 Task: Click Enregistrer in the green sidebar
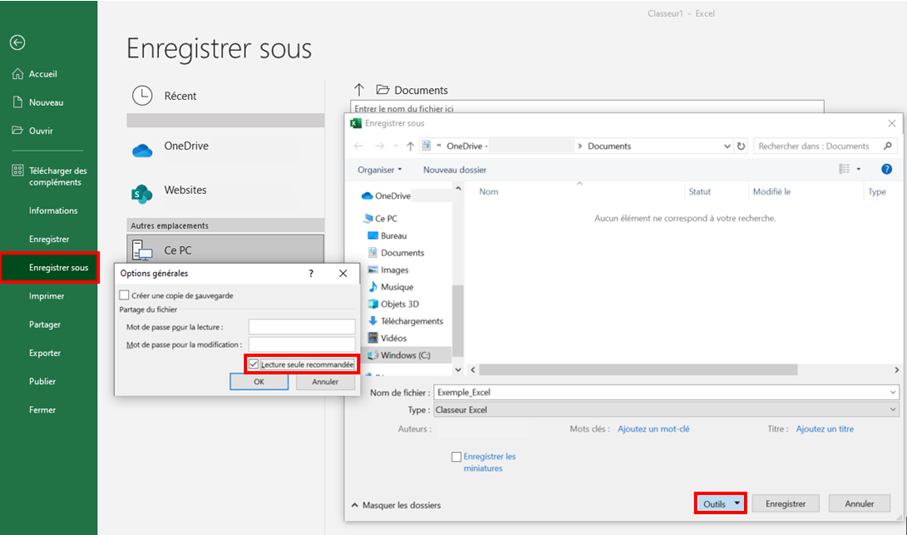tap(49, 239)
